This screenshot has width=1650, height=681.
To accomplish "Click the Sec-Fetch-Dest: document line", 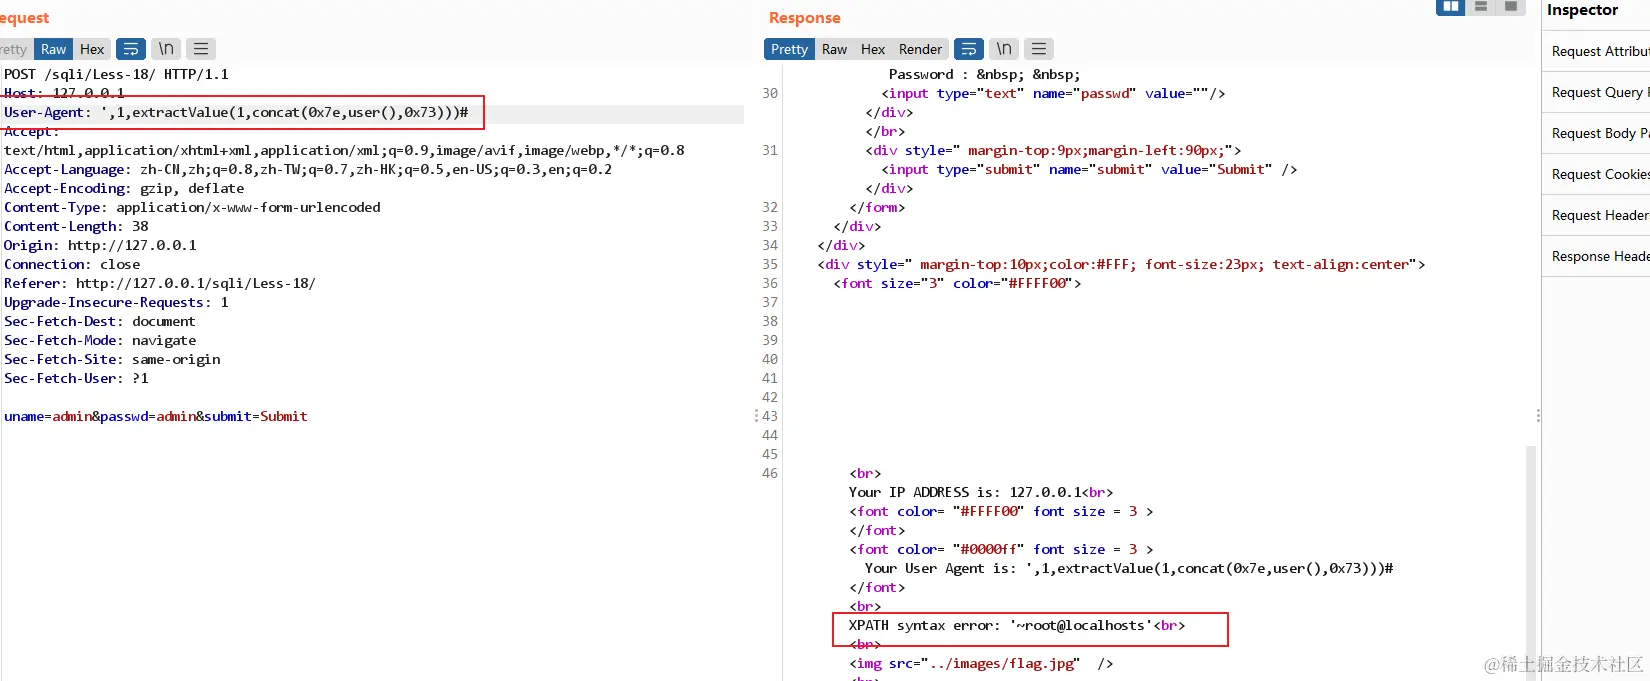I will click(x=100, y=321).
